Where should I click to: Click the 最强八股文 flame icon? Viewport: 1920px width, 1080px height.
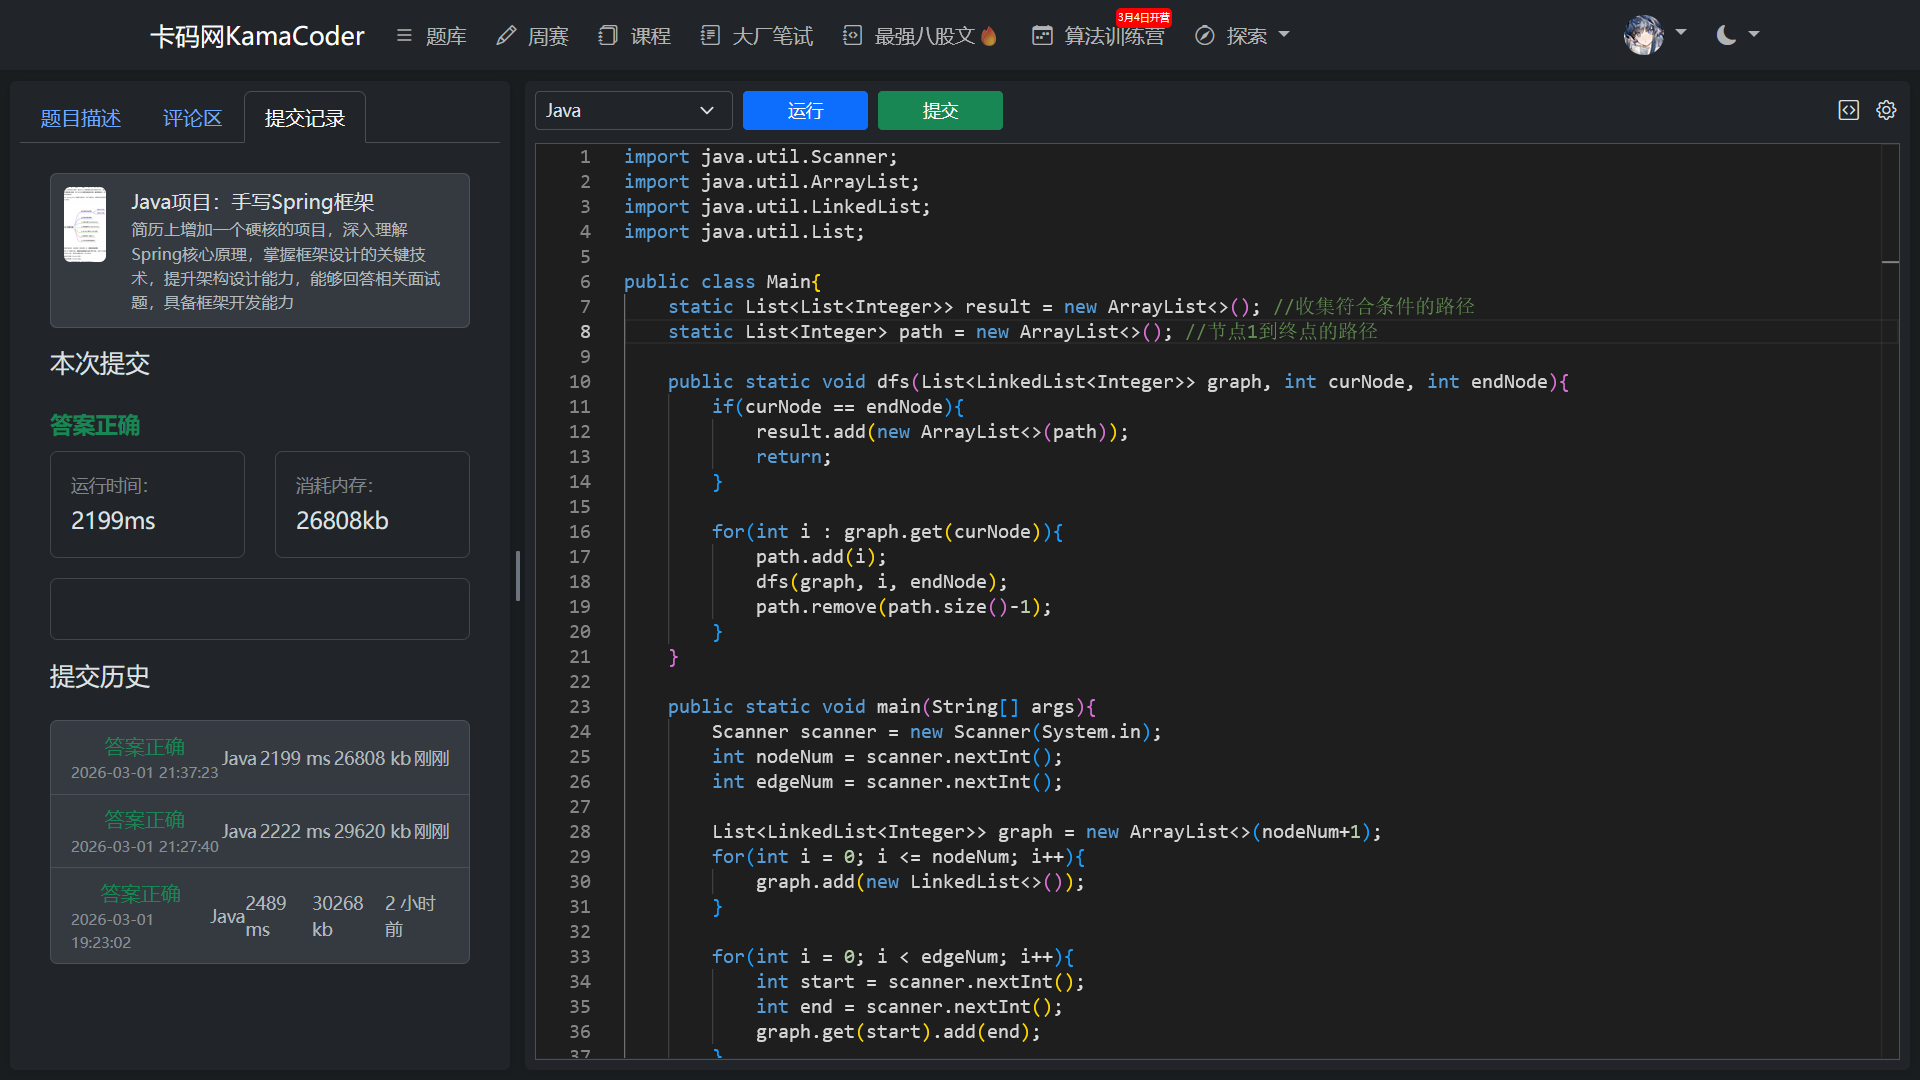(x=989, y=36)
